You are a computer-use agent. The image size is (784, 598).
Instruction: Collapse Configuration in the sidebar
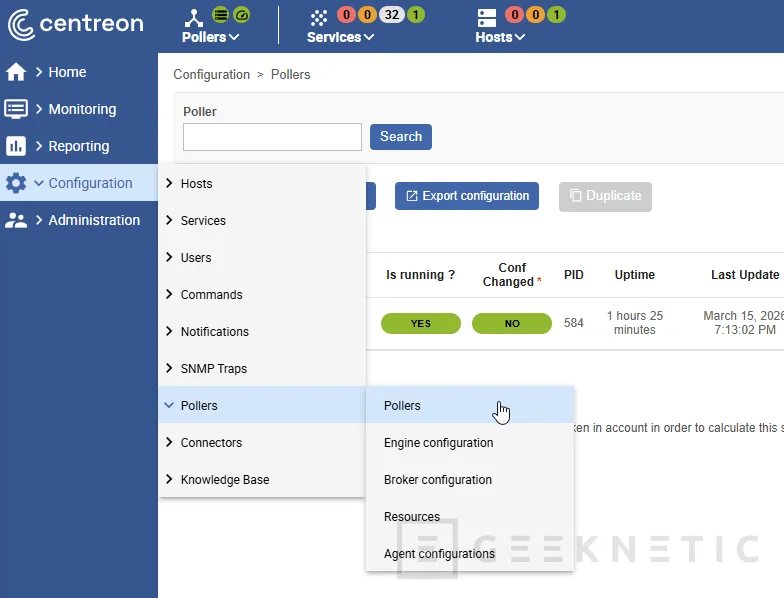click(79, 183)
